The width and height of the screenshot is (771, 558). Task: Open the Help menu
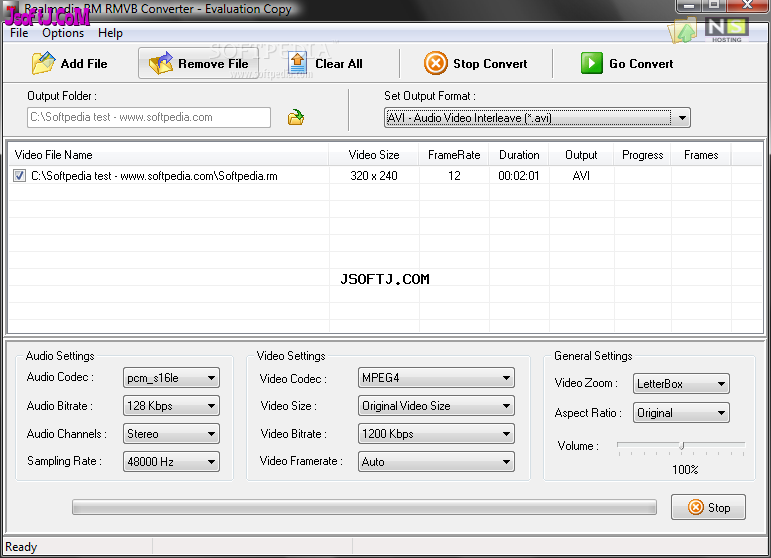pyautogui.click(x=110, y=33)
